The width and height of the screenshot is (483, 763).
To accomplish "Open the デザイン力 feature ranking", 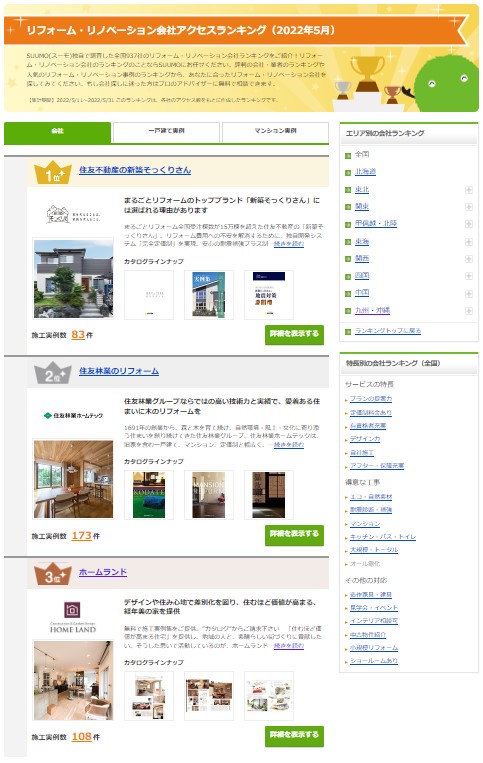I will pyautogui.click(x=365, y=438).
